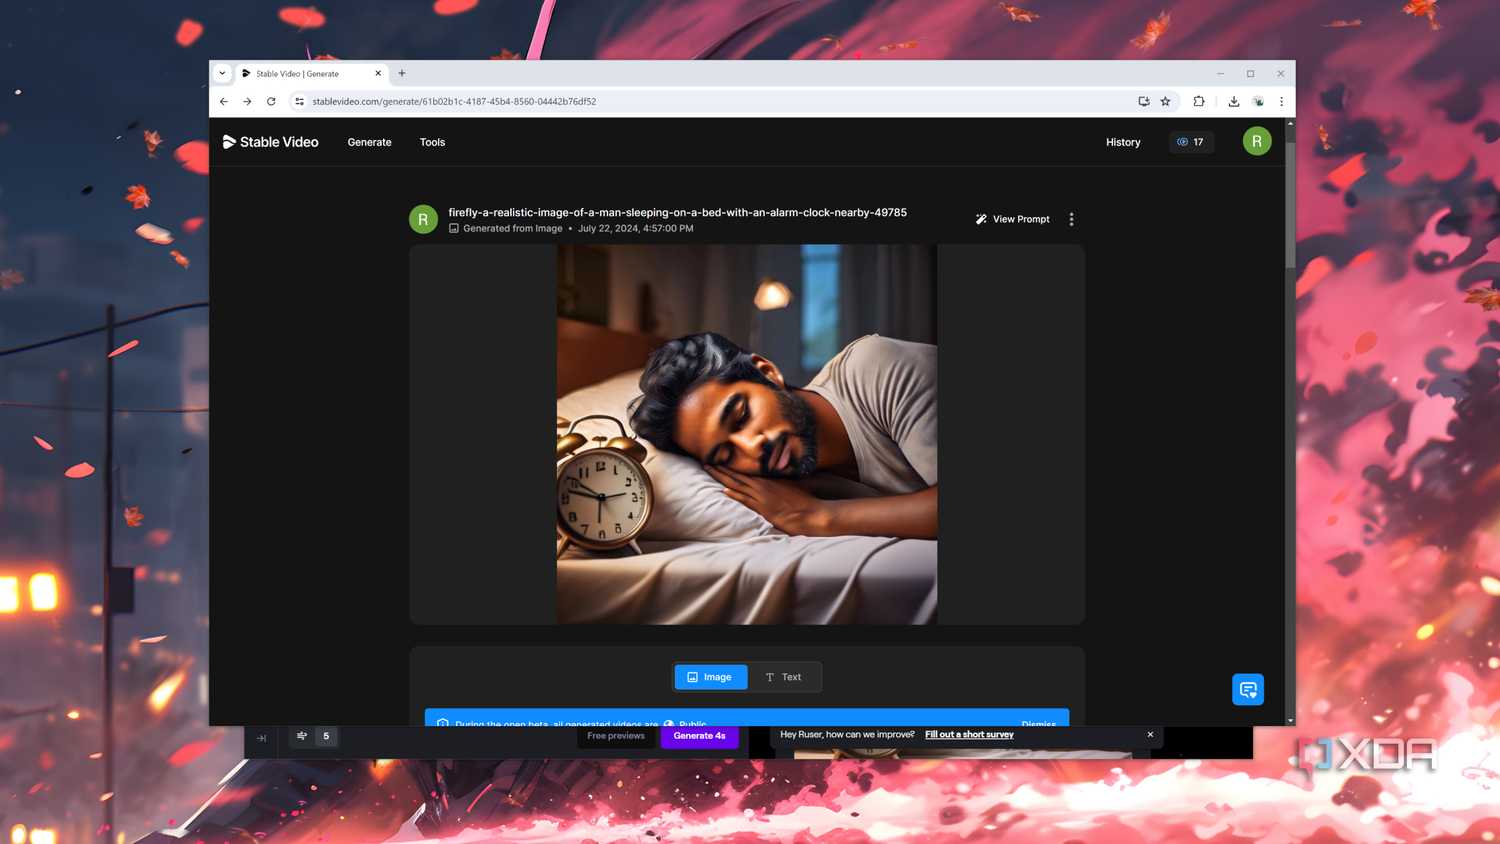This screenshot has height=844, width=1500.
Task: Open the blue feedback chat button
Action: (1248, 689)
